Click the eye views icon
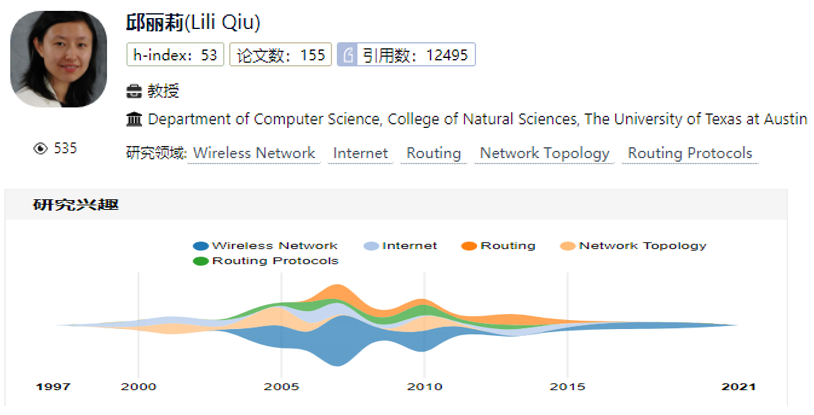The image size is (814, 415). [x=41, y=149]
